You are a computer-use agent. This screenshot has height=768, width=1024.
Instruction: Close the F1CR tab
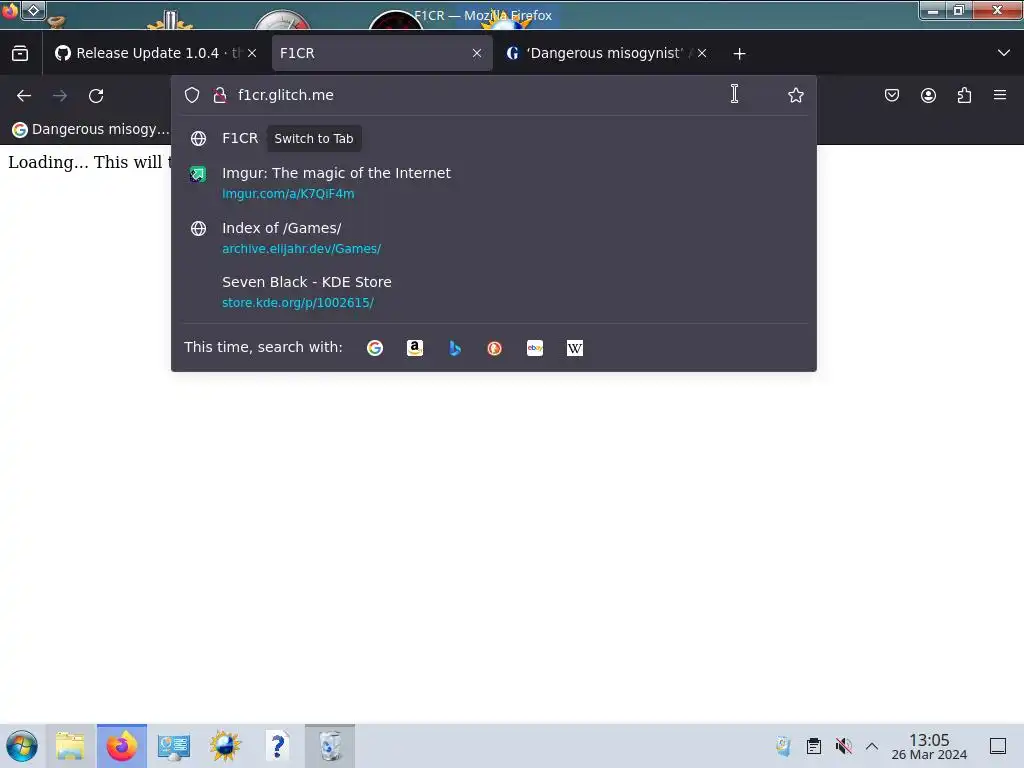tap(477, 54)
